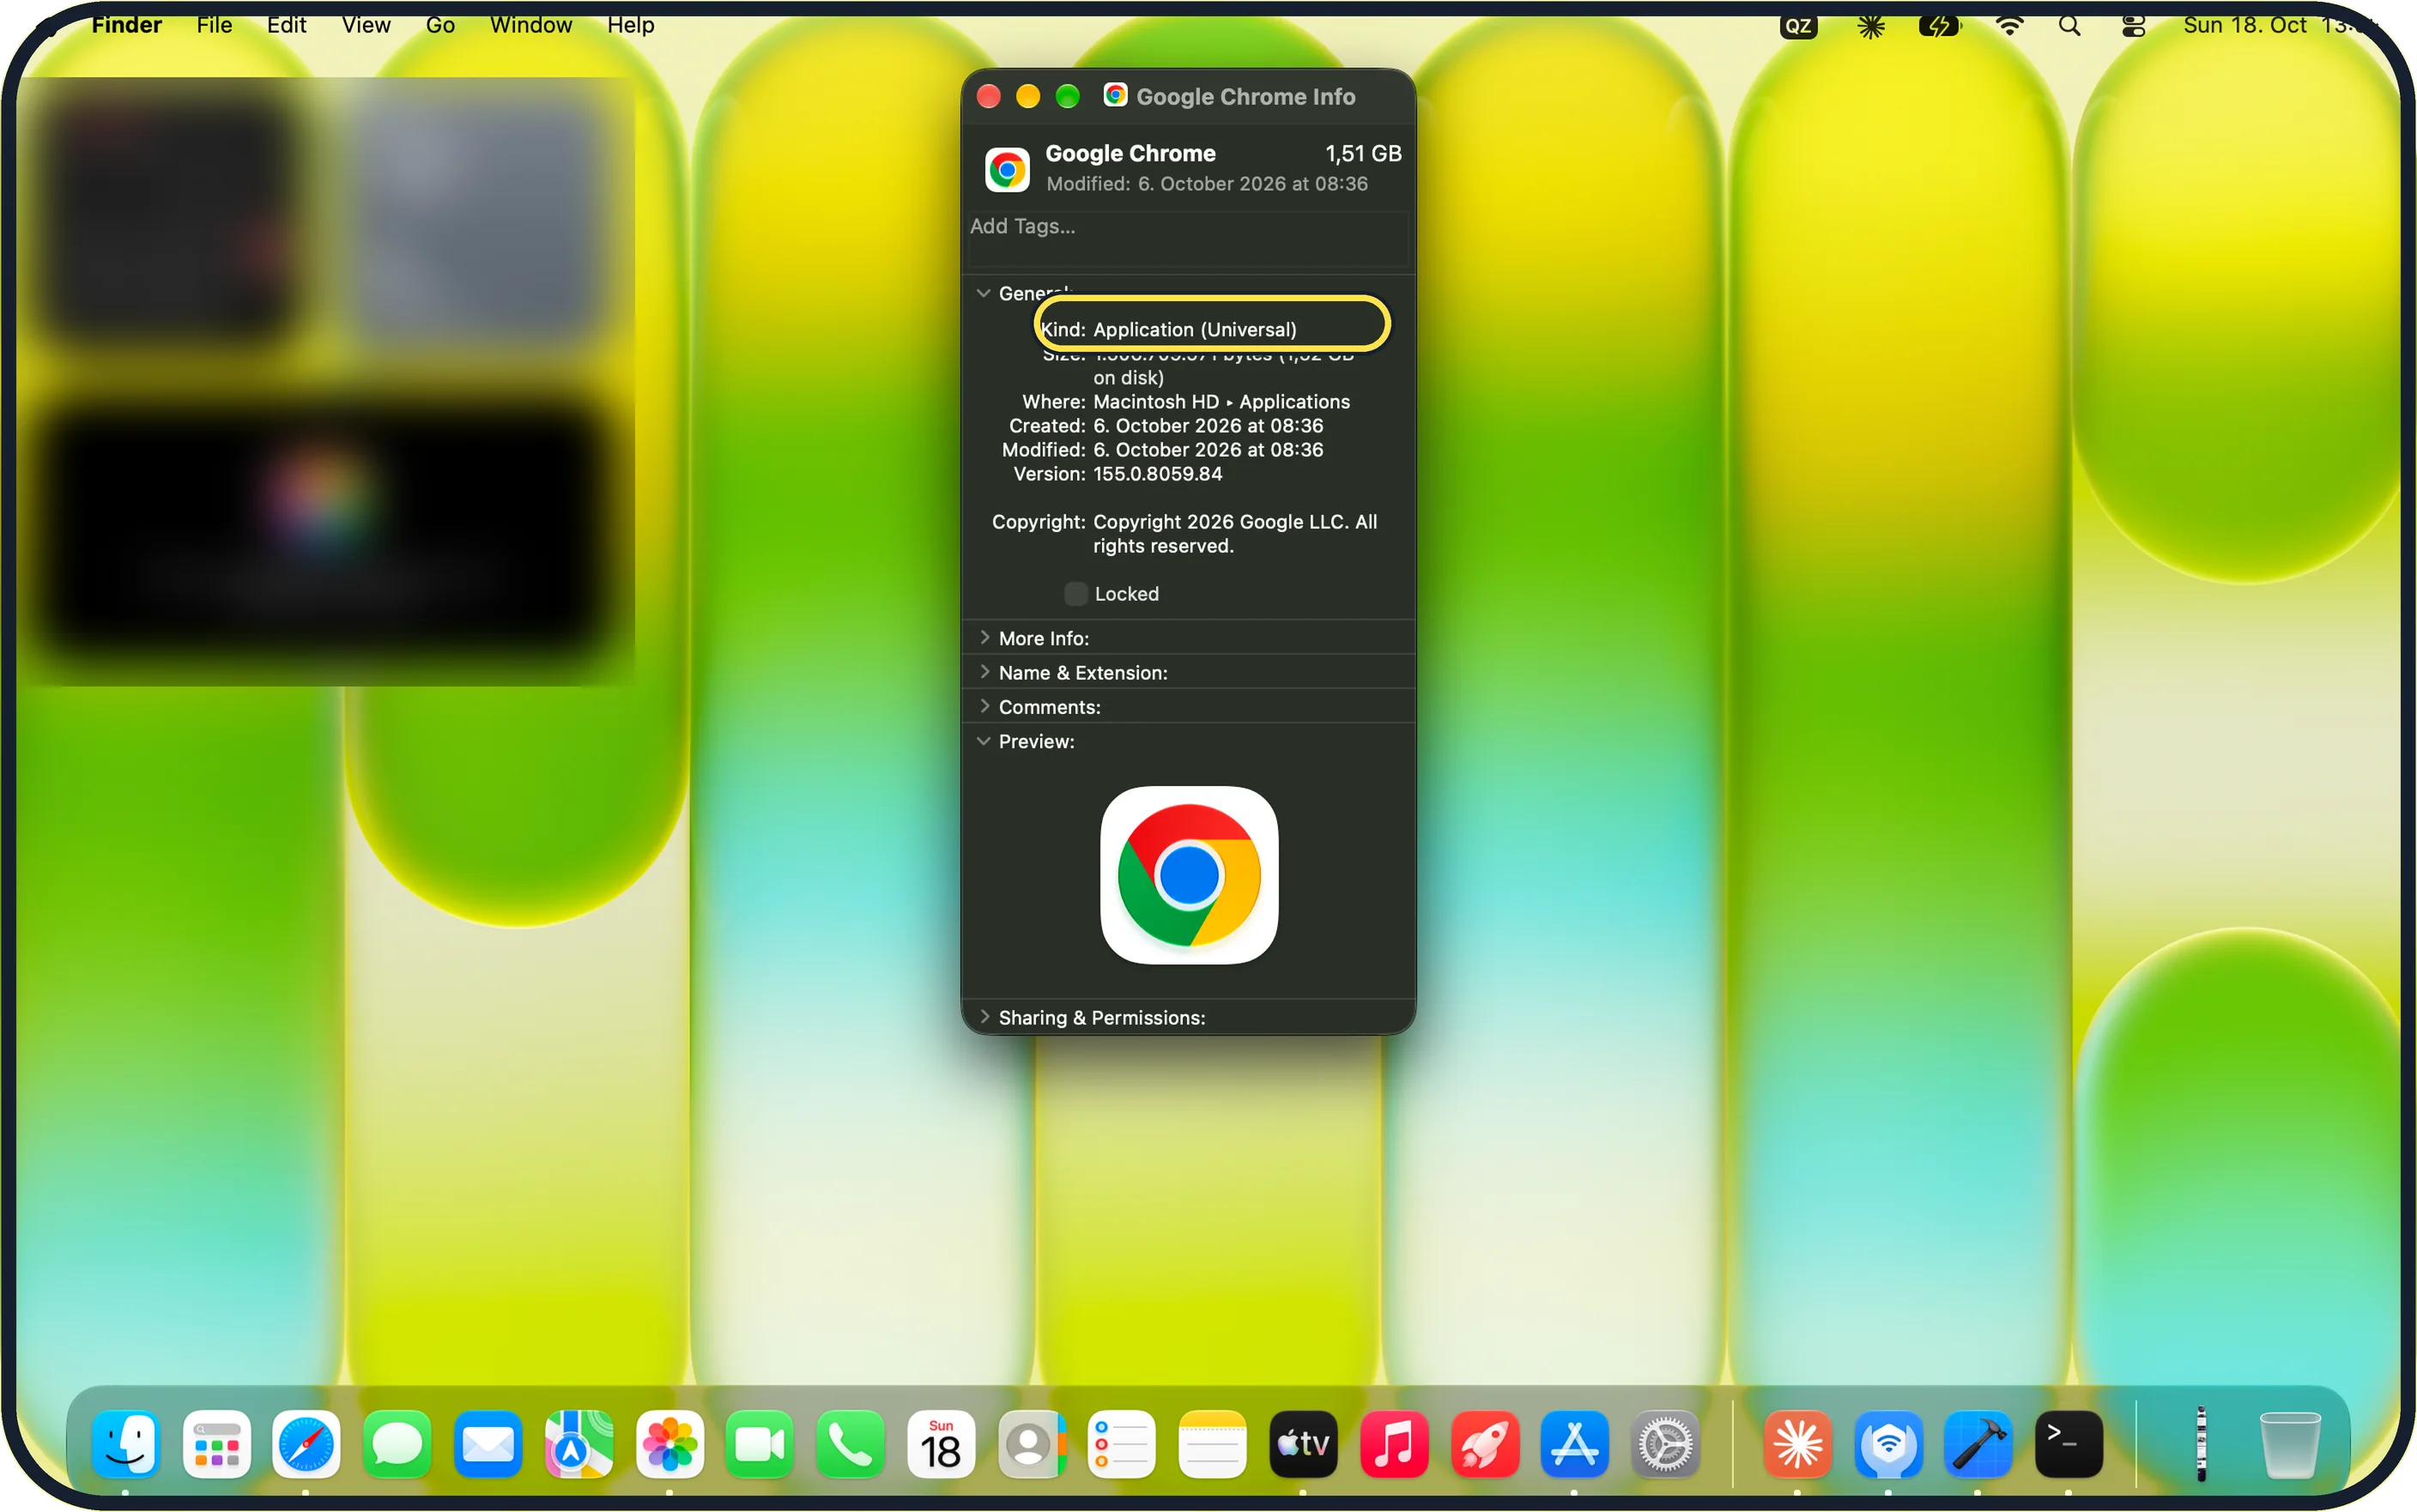2417x1512 pixels.
Task: Launch Safari from the Dock
Action: point(307,1444)
